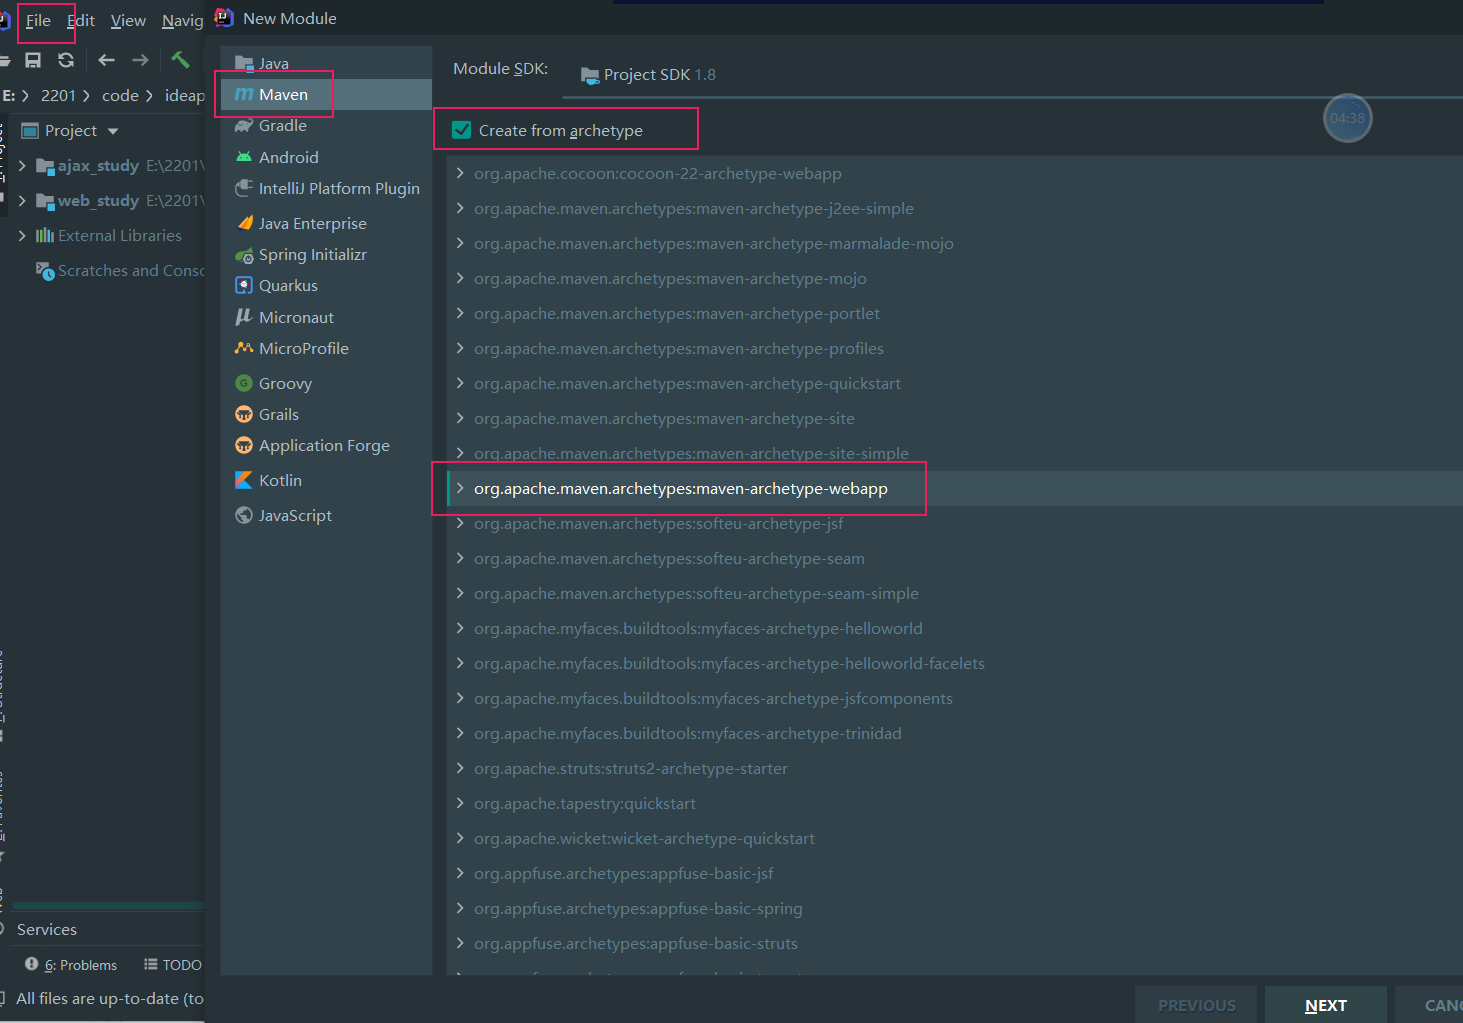
Task: Select appfuse-basic-spring archetype
Action: coord(638,908)
